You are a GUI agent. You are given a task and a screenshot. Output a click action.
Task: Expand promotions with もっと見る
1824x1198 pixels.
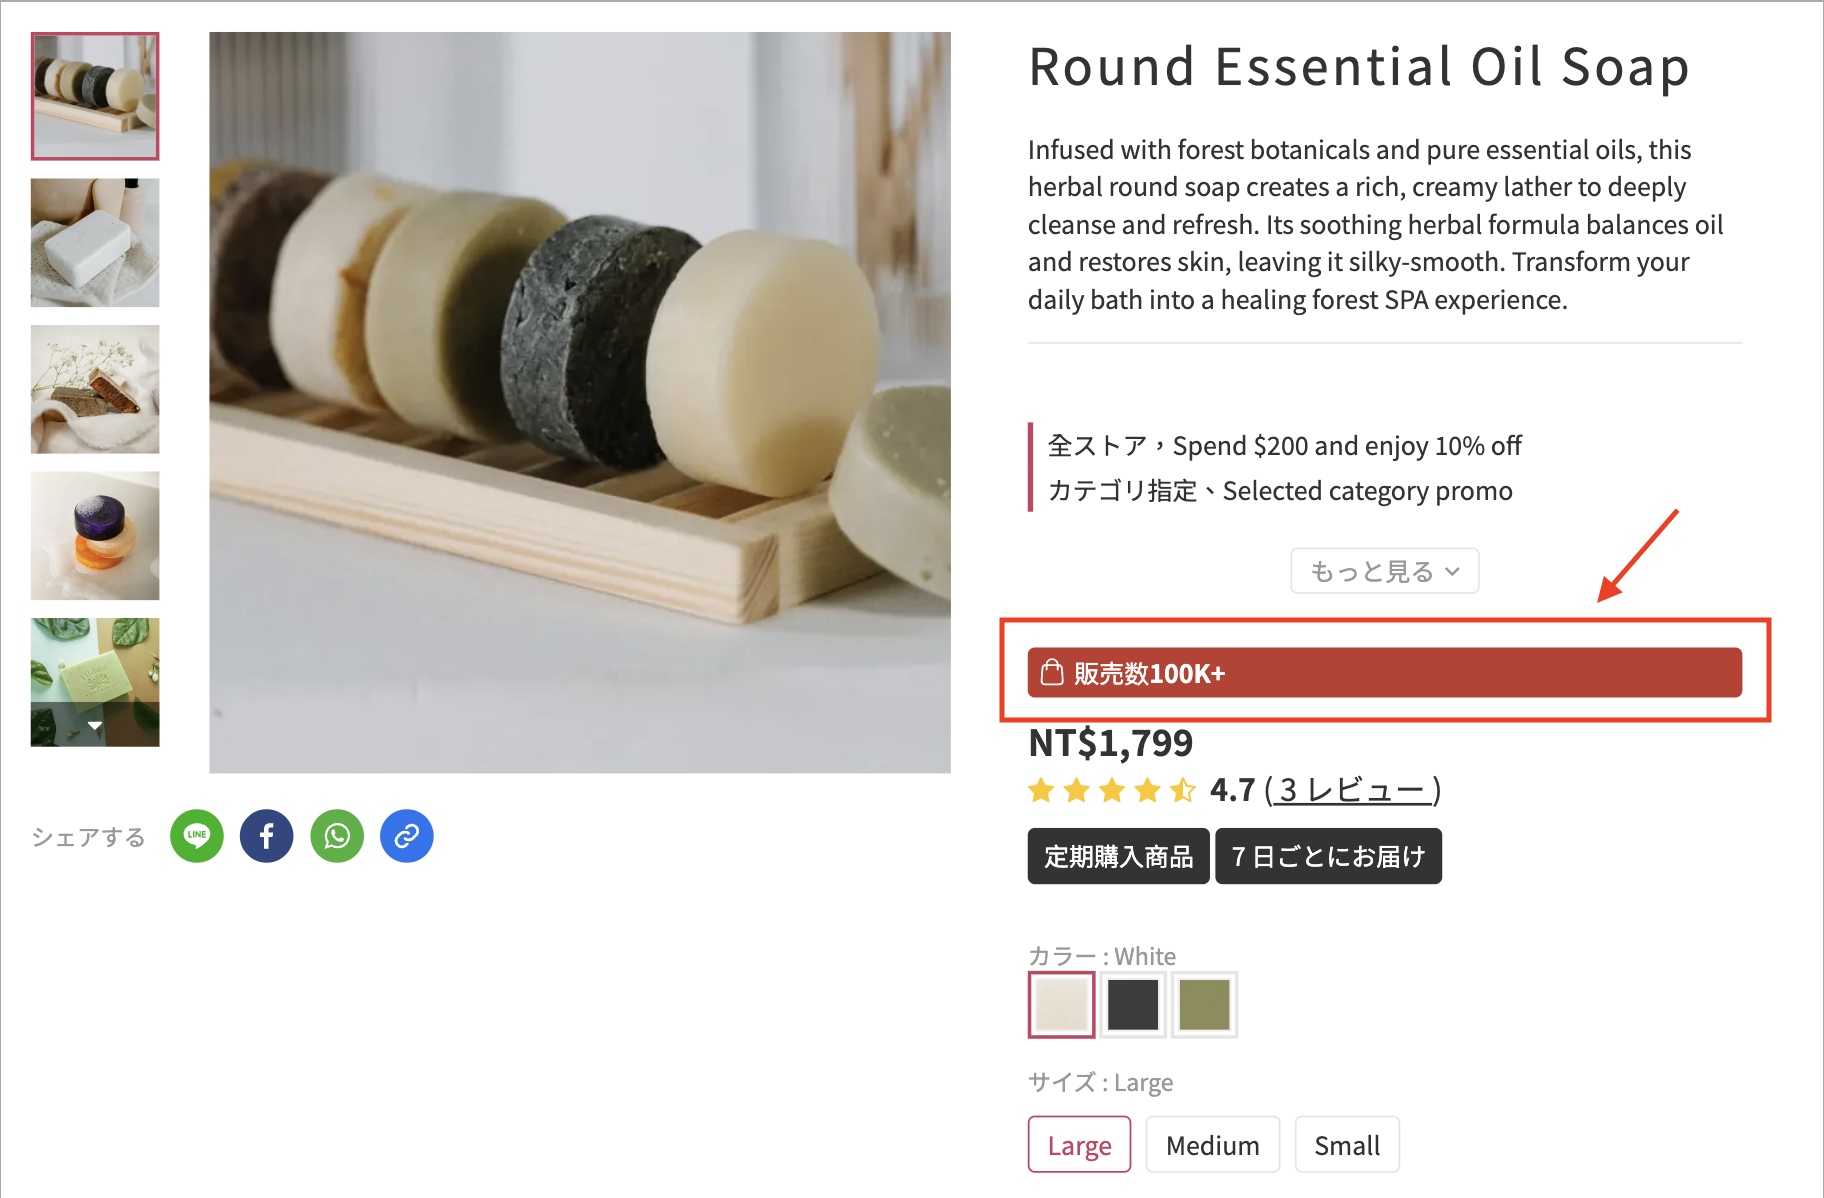point(1384,571)
